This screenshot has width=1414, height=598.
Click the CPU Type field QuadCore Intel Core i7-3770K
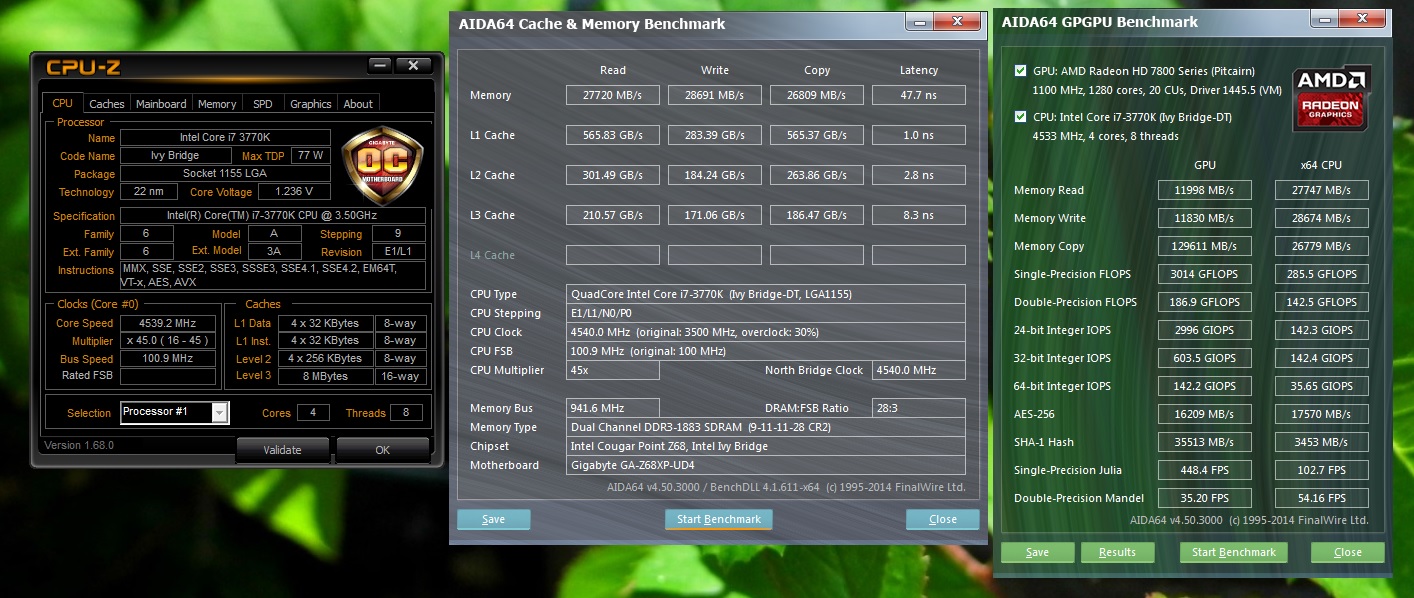765,294
